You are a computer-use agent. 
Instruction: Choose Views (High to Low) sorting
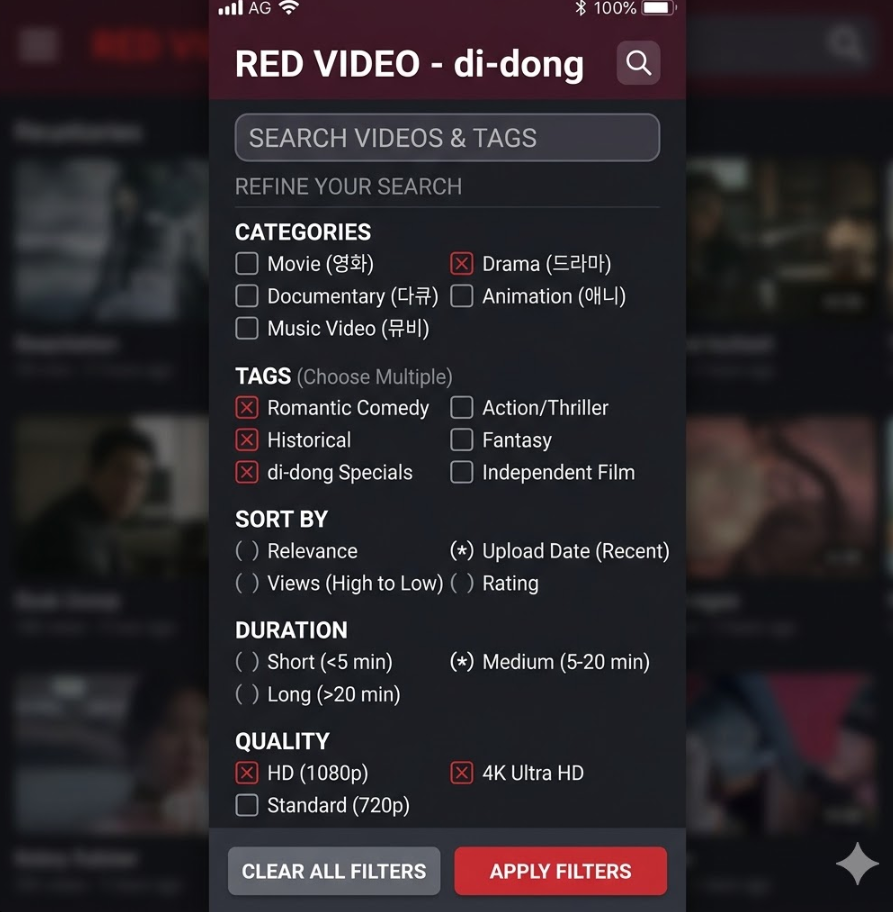(247, 583)
